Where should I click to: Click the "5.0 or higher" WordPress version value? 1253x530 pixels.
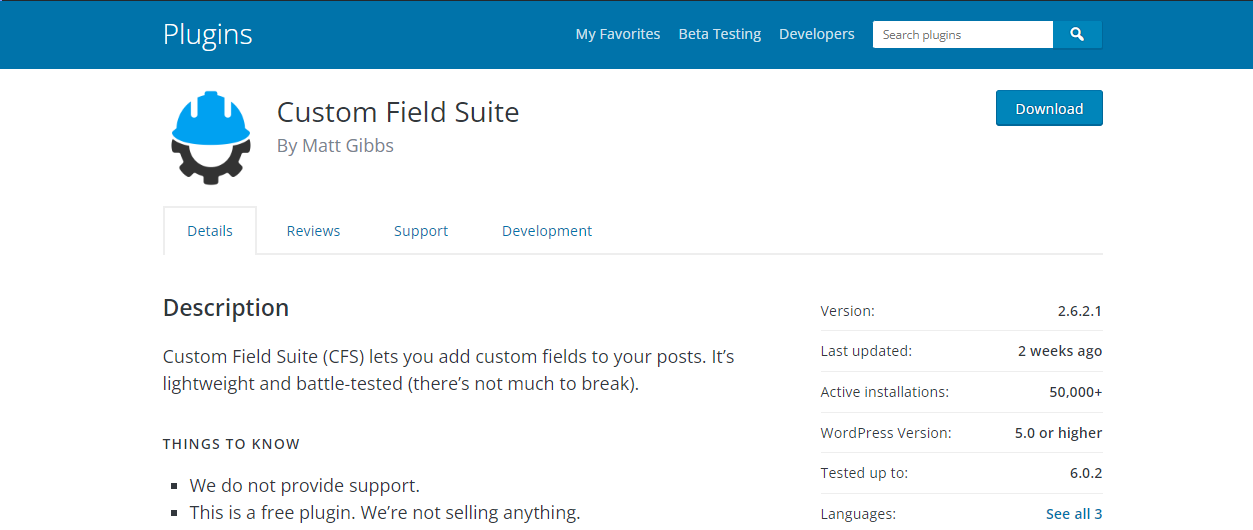1059,433
